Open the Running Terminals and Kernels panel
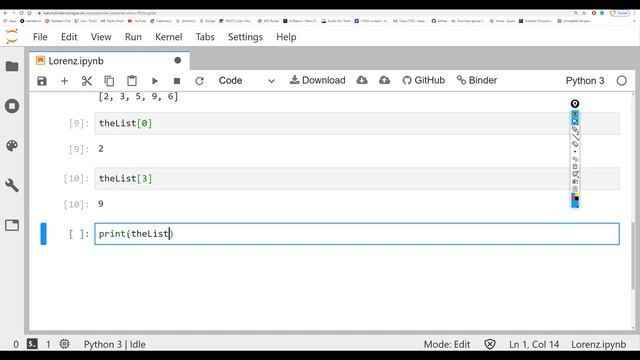Viewport: 640px width, 360px height. [x=12, y=106]
